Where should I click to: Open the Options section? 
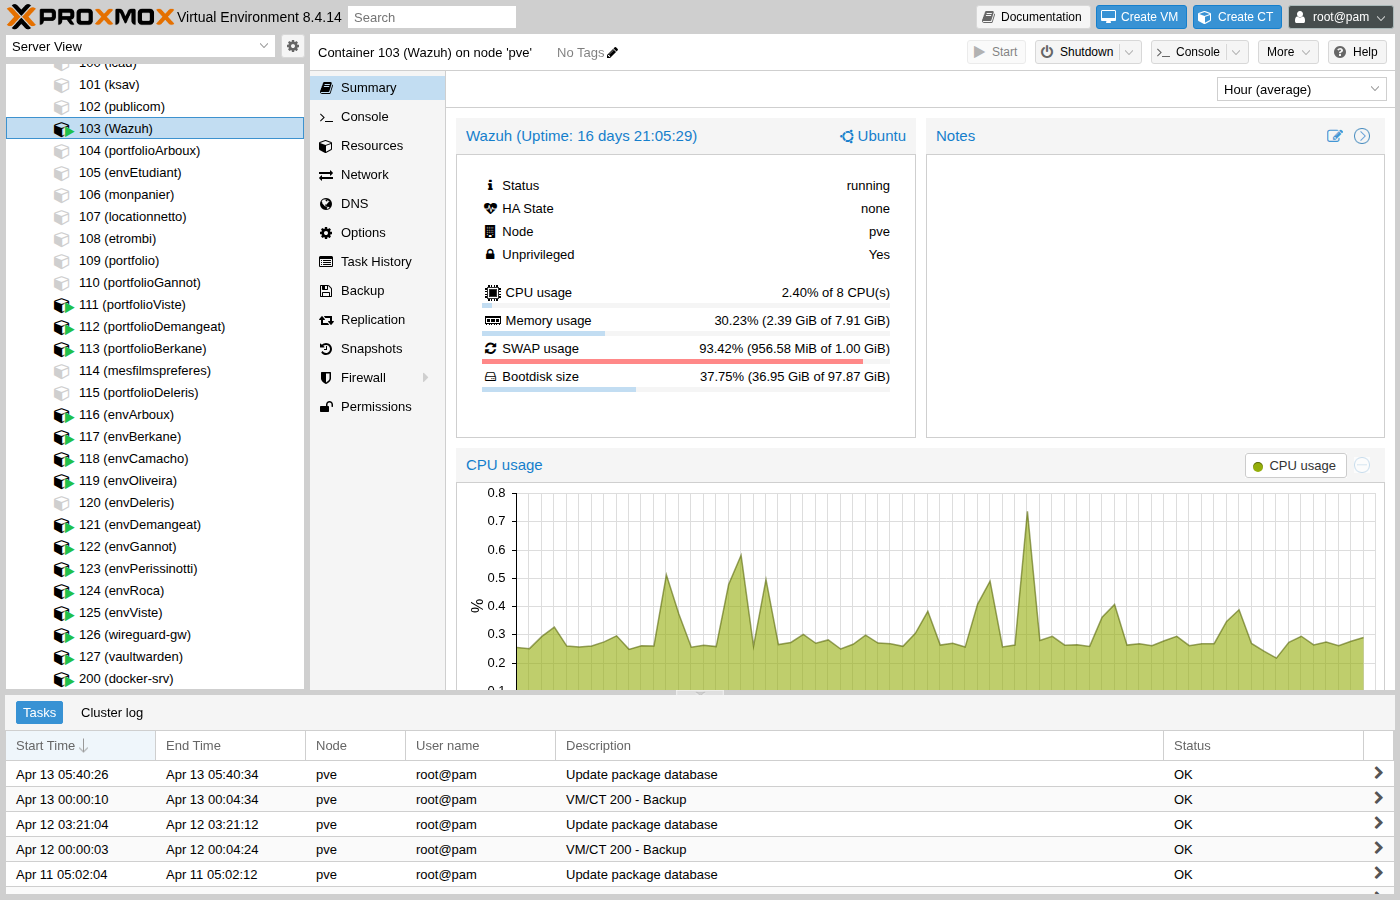[377, 233]
